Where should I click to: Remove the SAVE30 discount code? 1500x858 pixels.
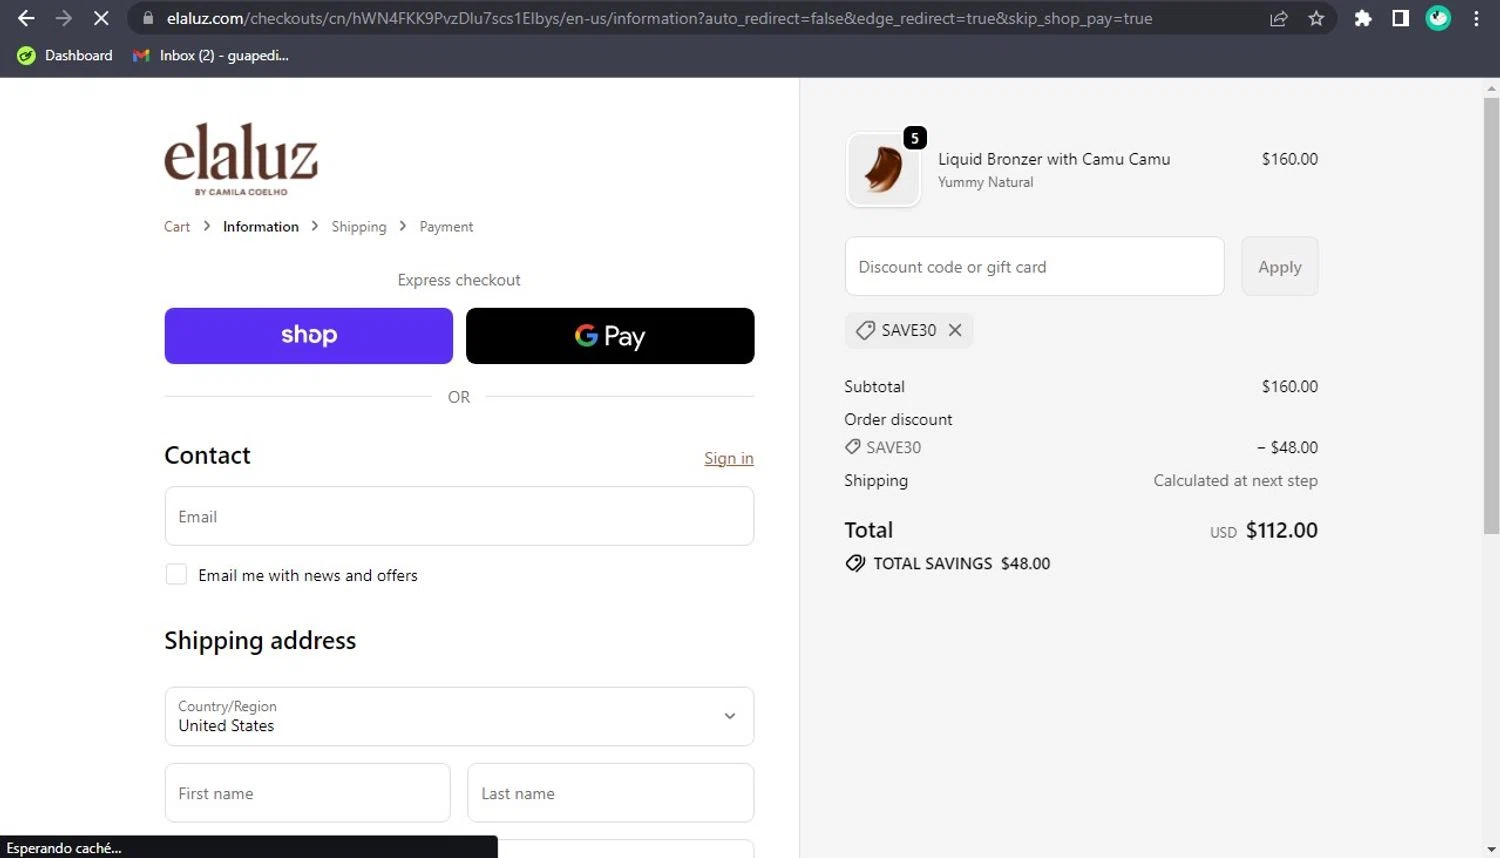pyautogui.click(x=955, y=330)
